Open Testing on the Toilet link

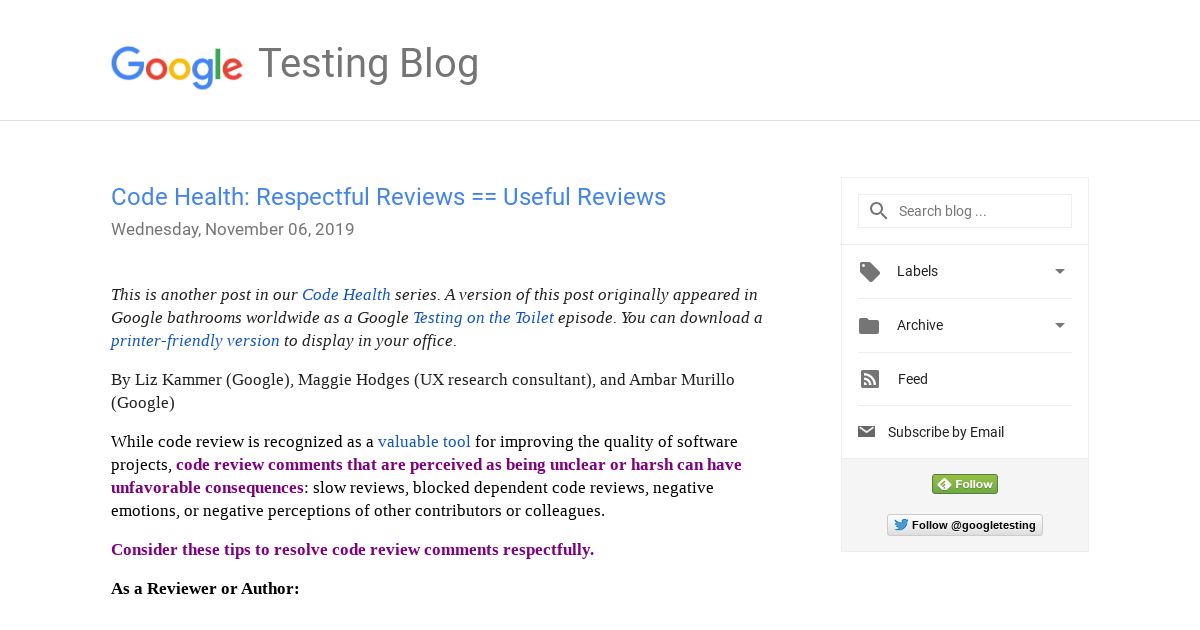click(483, 318)
